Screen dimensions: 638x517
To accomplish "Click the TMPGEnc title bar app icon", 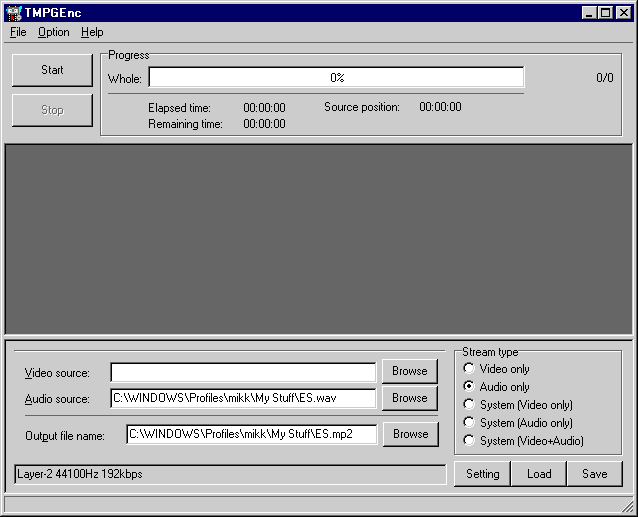I will coord(14,13).
